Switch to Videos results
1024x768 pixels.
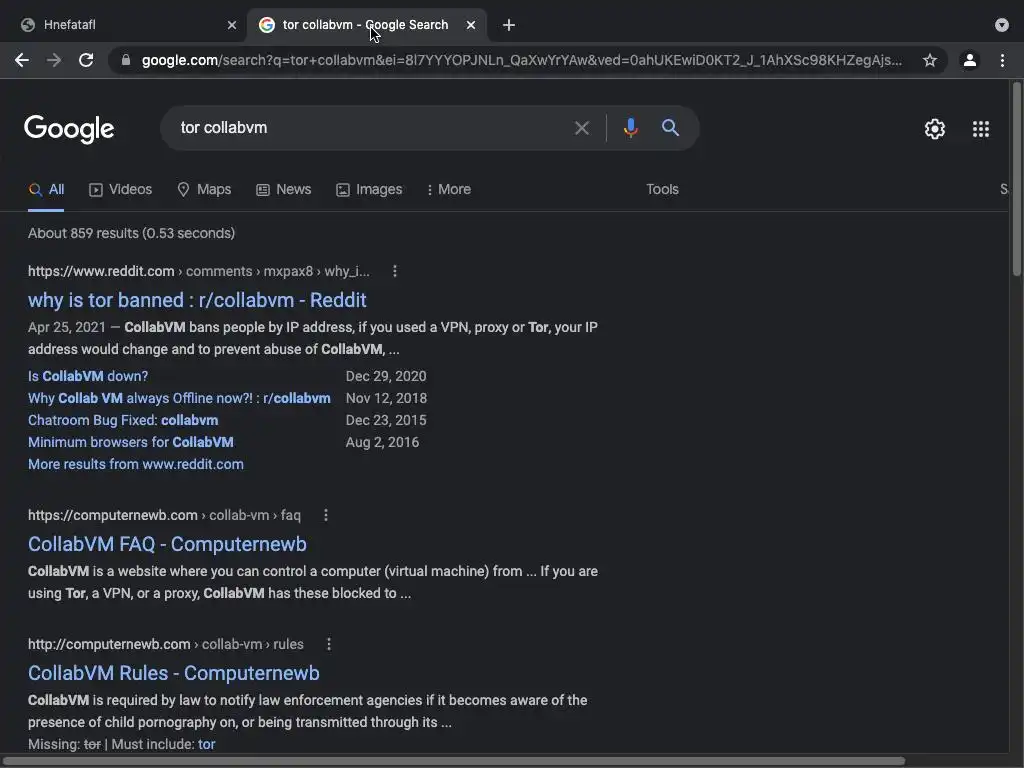(121, 189)
